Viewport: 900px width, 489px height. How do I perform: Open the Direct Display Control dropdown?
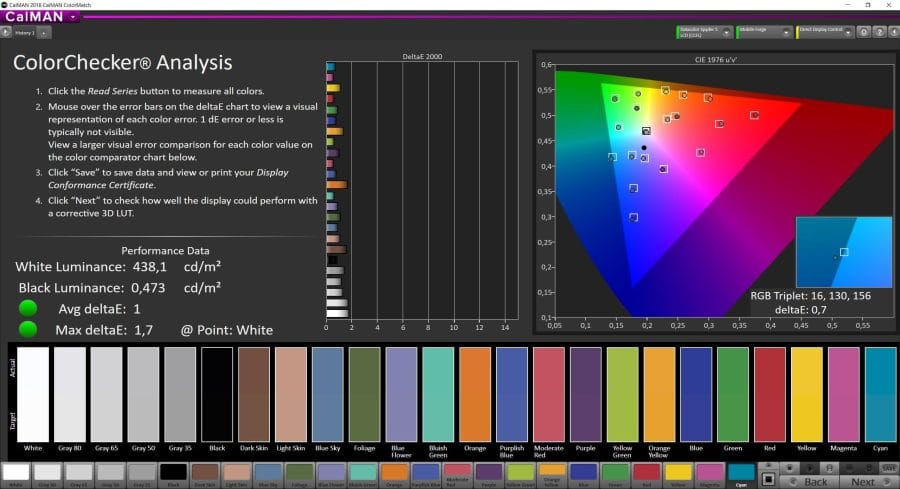[849, 32]
